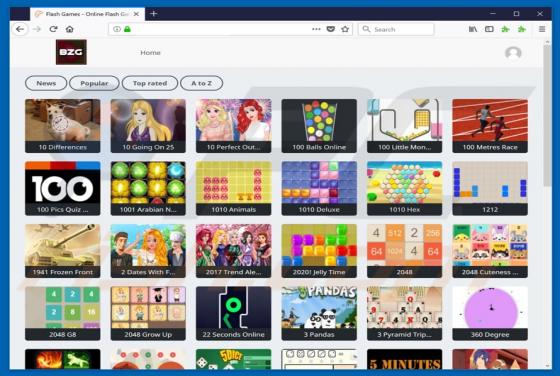Viewport: 560px width, 376px height.
Task: Open 1010 Animals game
Action: [234, 188]
